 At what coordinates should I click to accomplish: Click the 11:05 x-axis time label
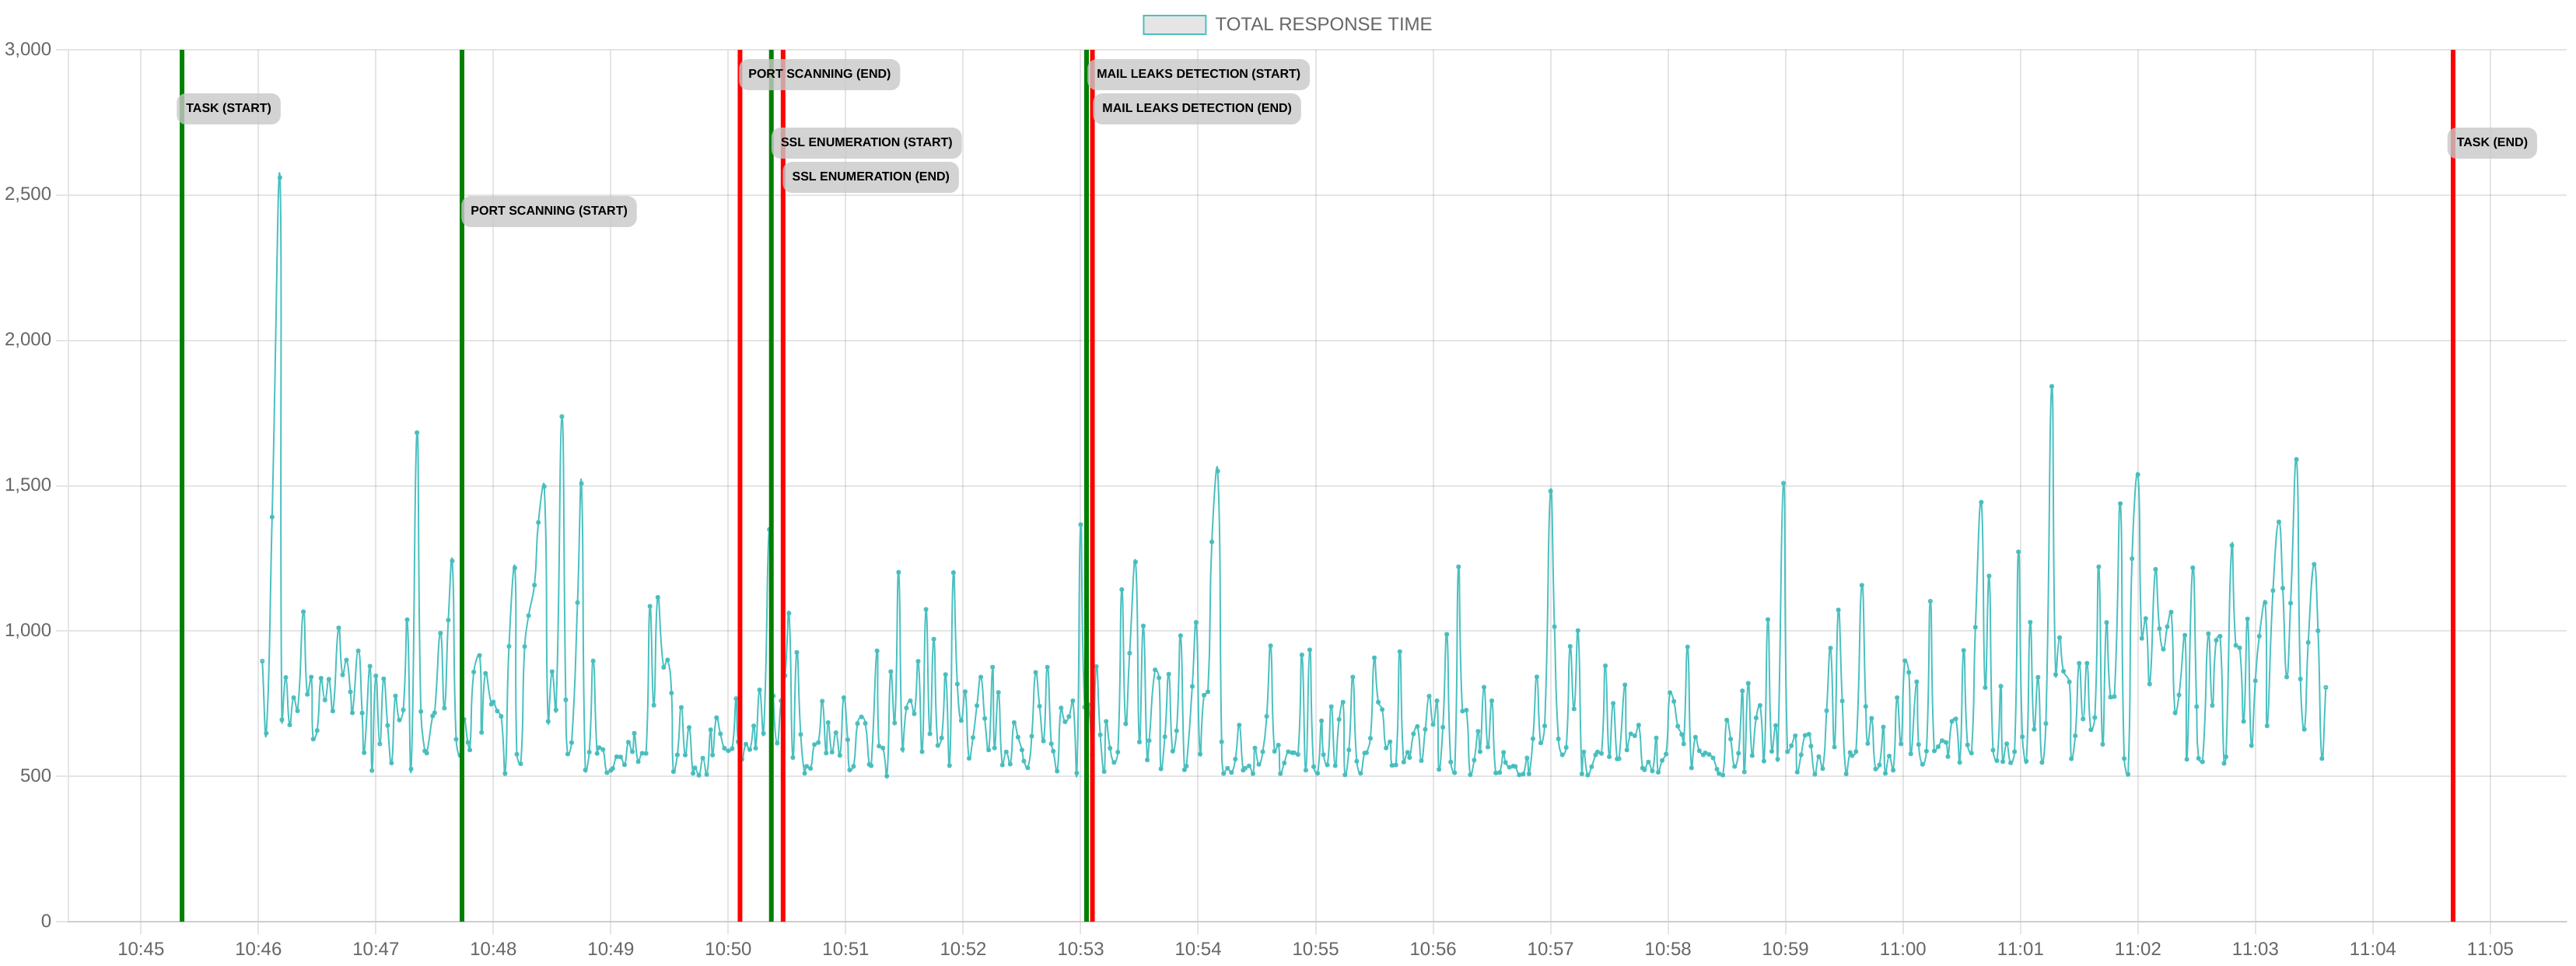(2490, 949)
